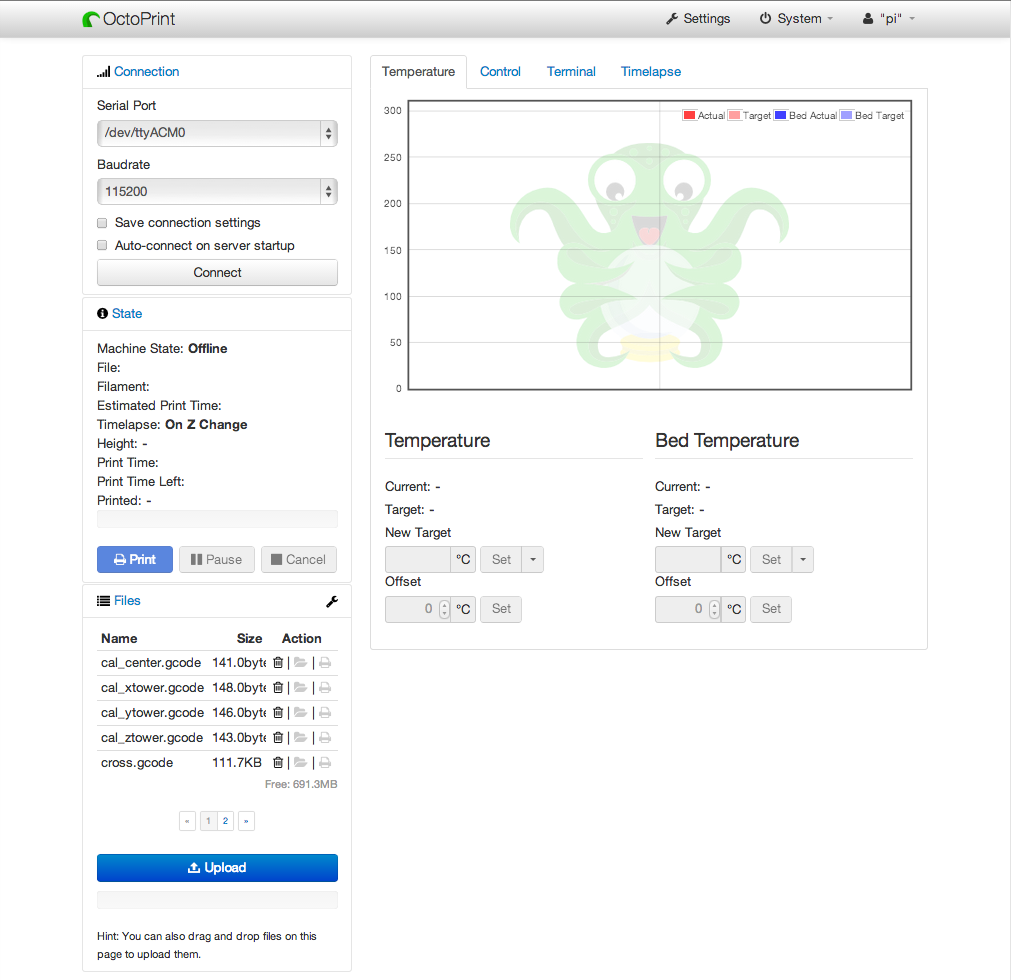The height and width of the screenshot is (980, 1011).
Task: Click the red Actual legend swatch
Action: (689, 115)
